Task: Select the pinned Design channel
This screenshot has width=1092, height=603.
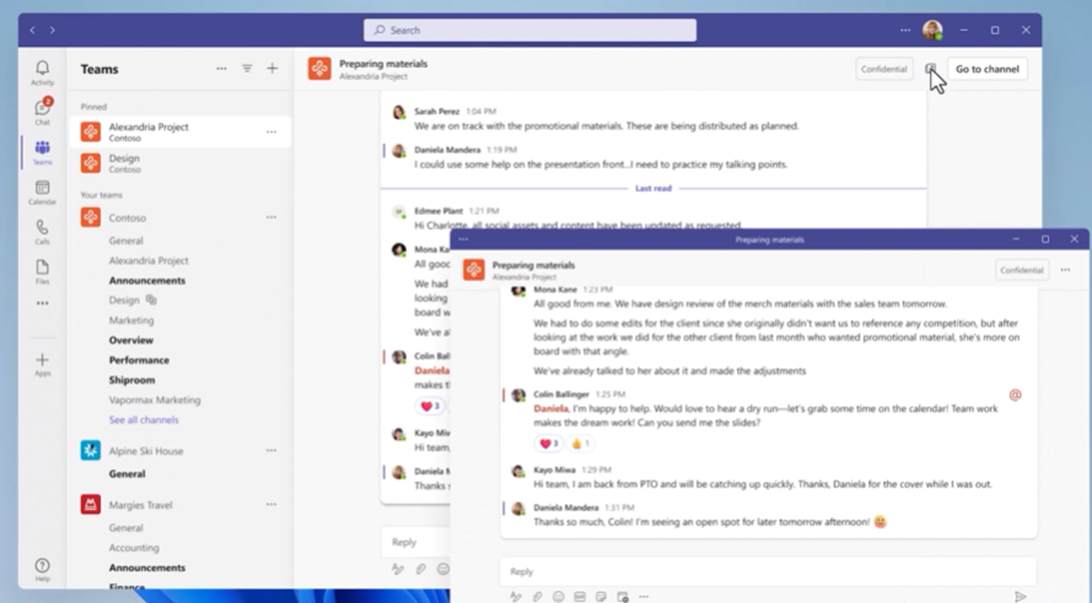Action: (124, 163)
